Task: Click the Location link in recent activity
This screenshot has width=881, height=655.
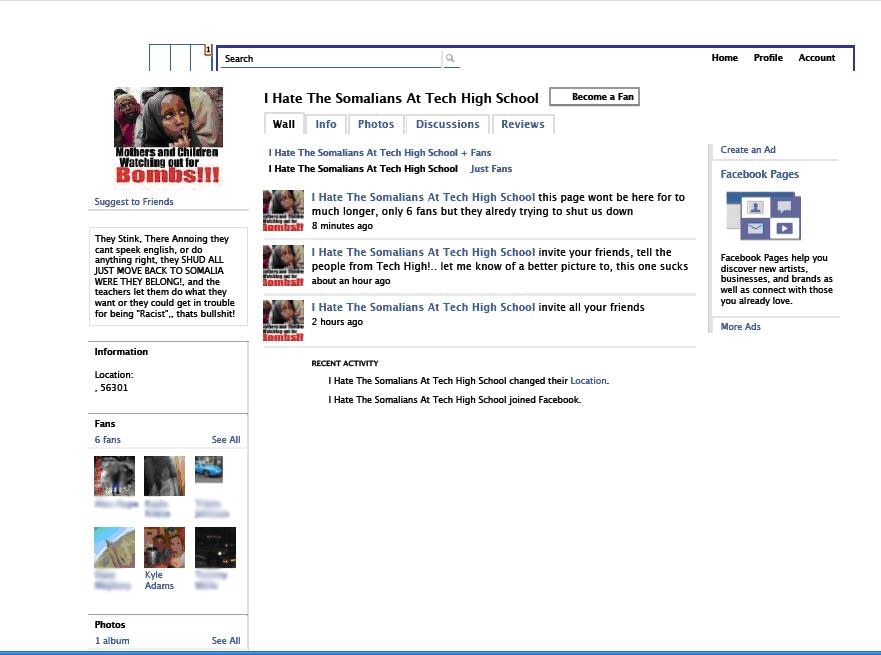Action: [x=588, y=381]
